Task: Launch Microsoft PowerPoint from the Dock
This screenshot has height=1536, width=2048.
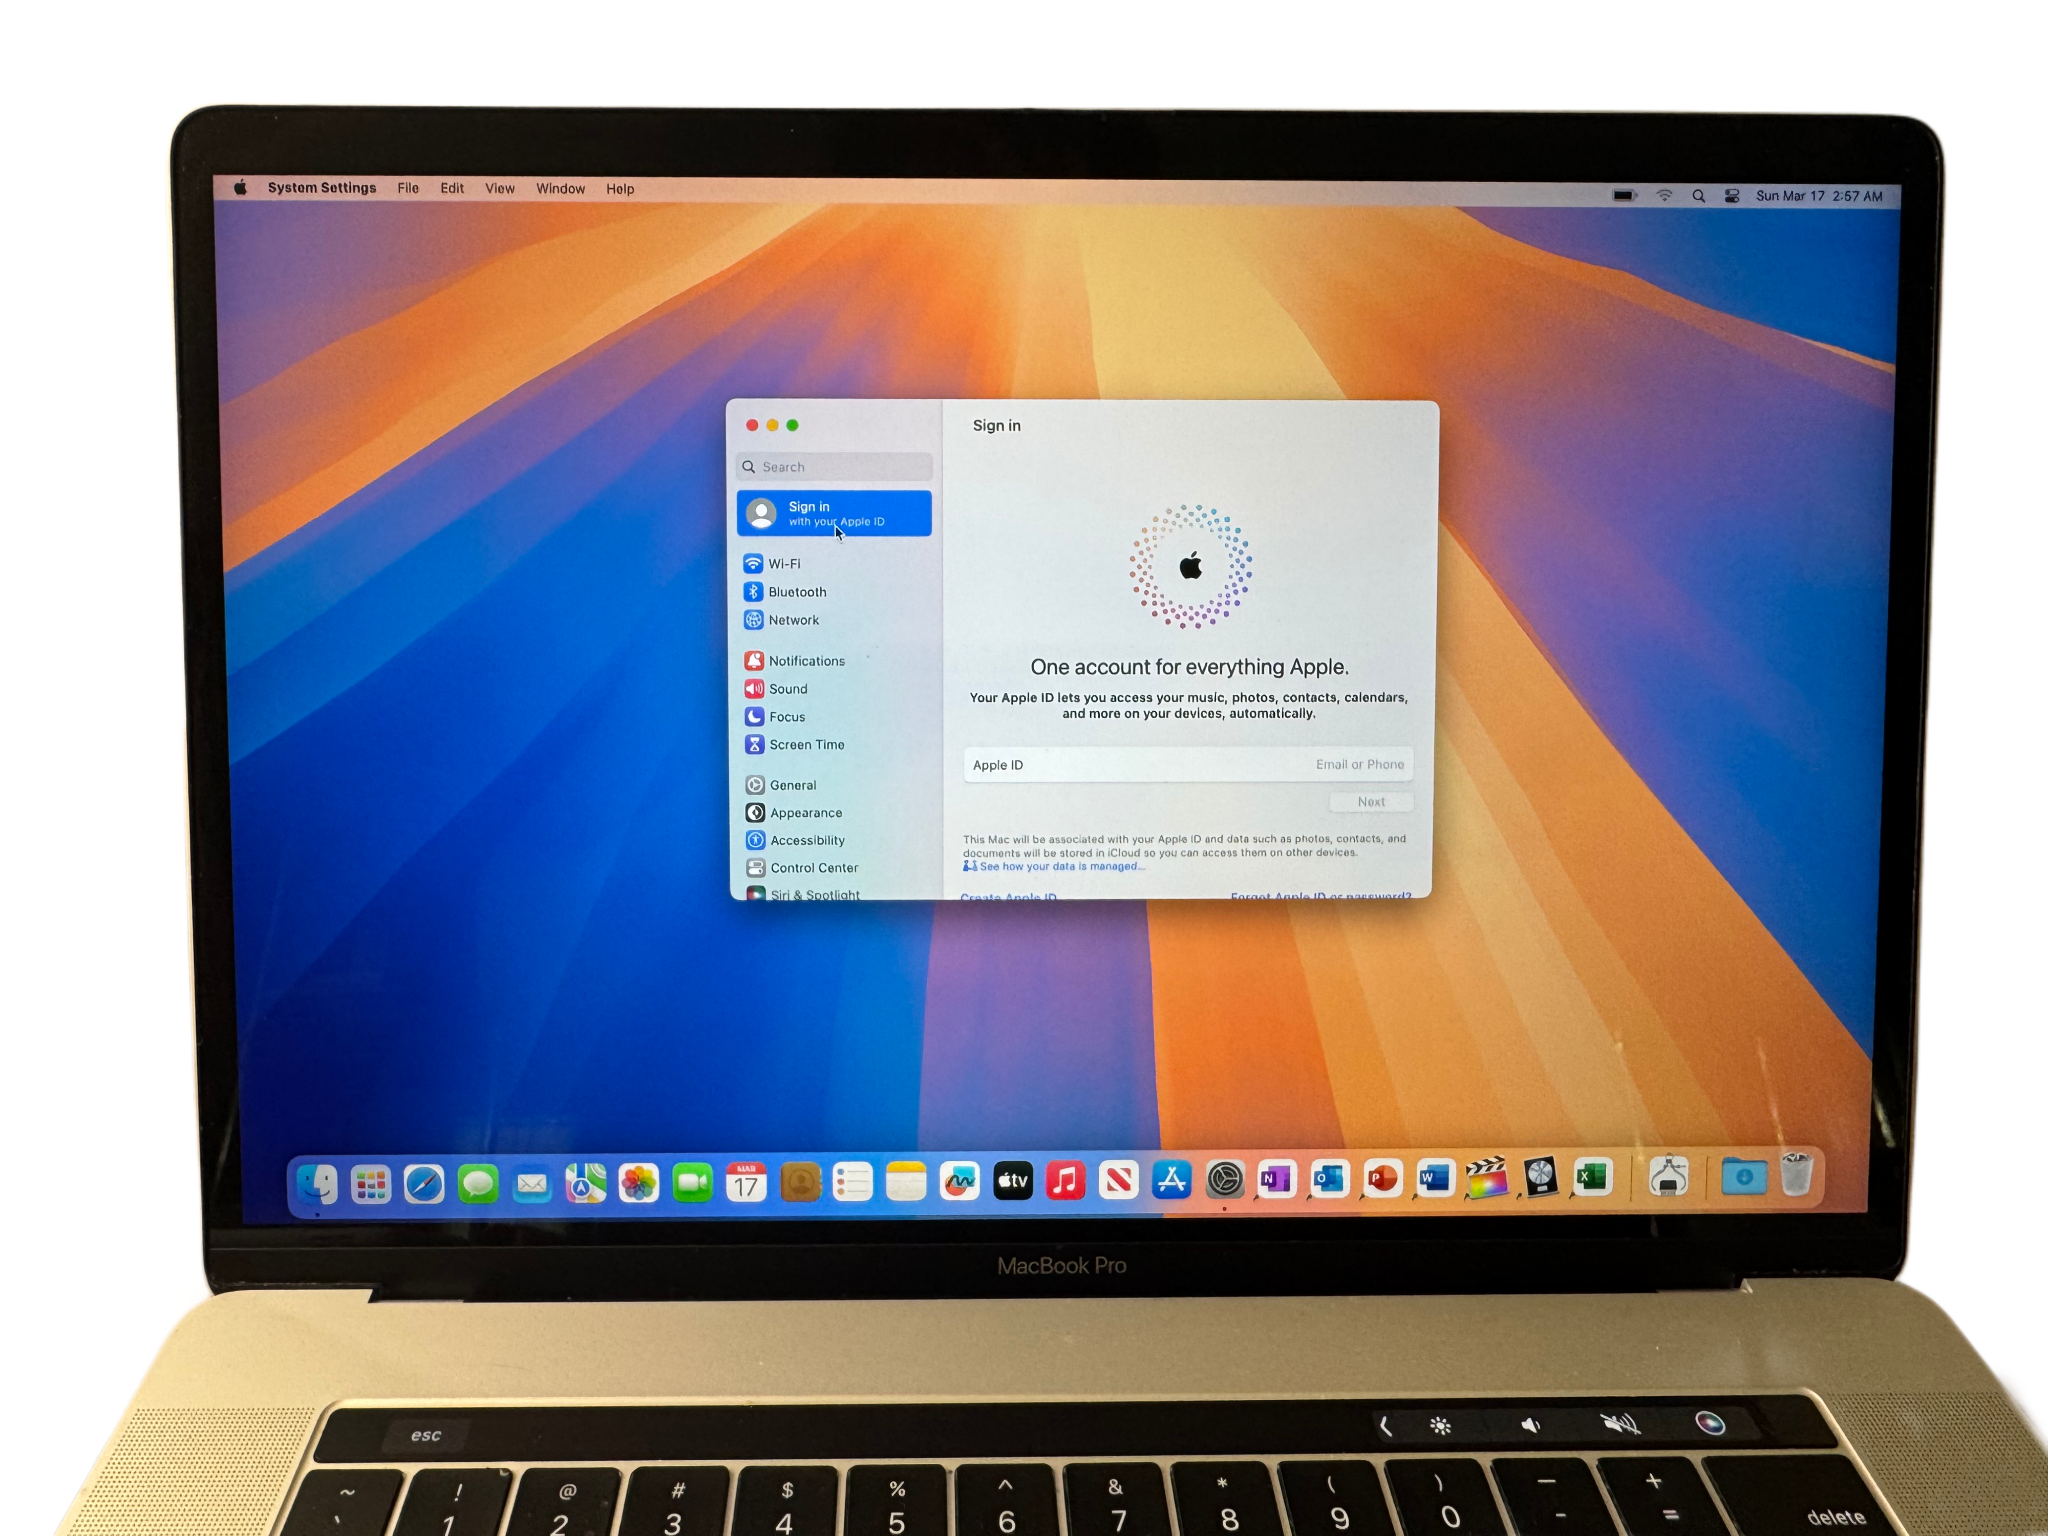Action: click(x=1383, y=1179)
